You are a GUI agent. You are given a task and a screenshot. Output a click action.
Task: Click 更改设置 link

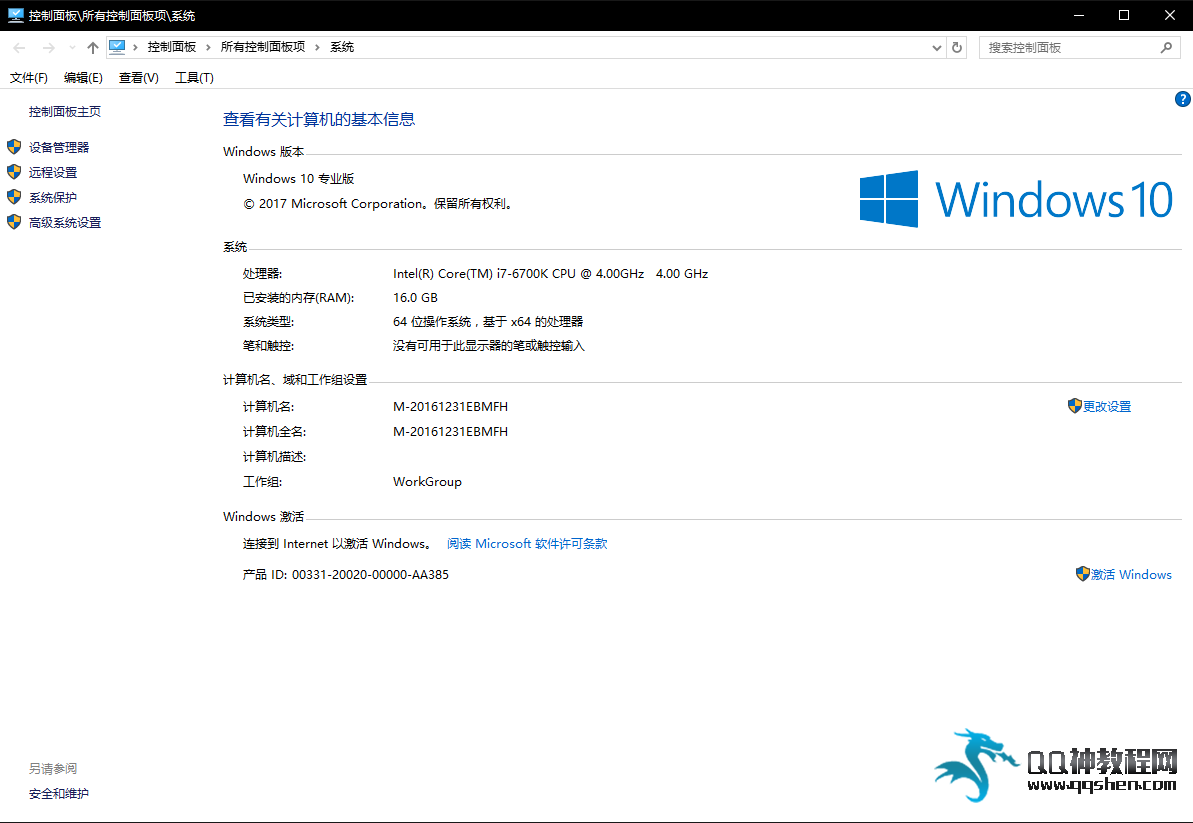tap(1107, 407)
